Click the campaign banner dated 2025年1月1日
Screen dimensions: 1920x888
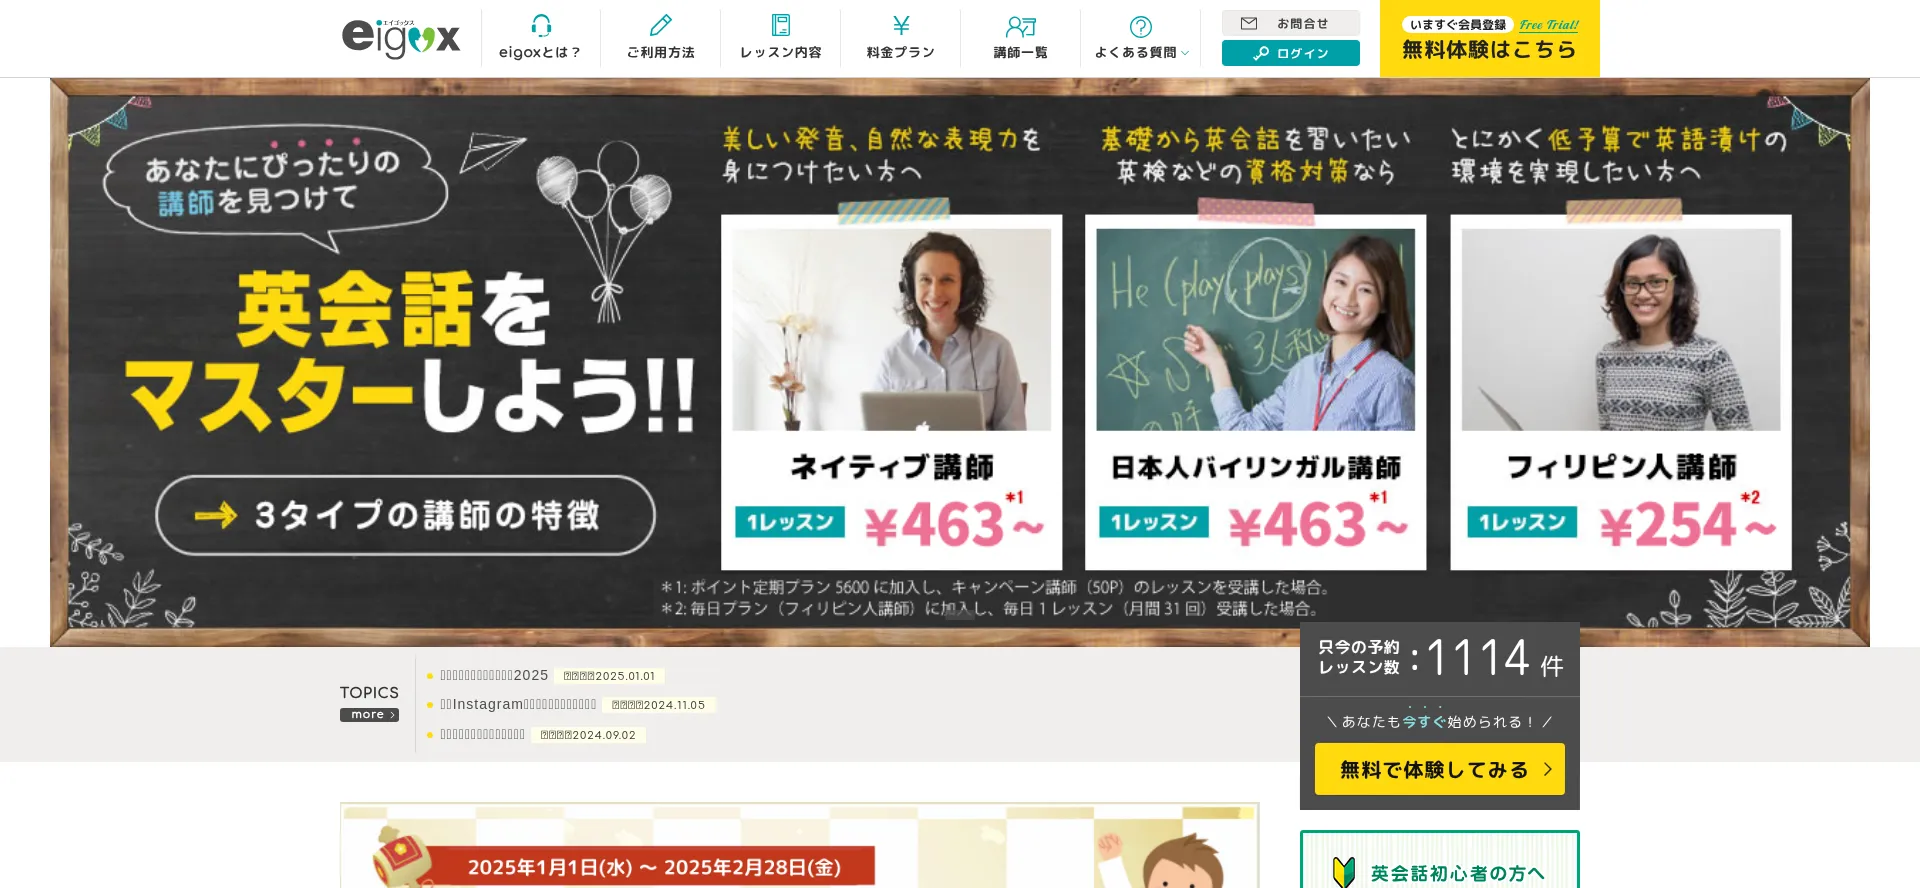[799, 846]
